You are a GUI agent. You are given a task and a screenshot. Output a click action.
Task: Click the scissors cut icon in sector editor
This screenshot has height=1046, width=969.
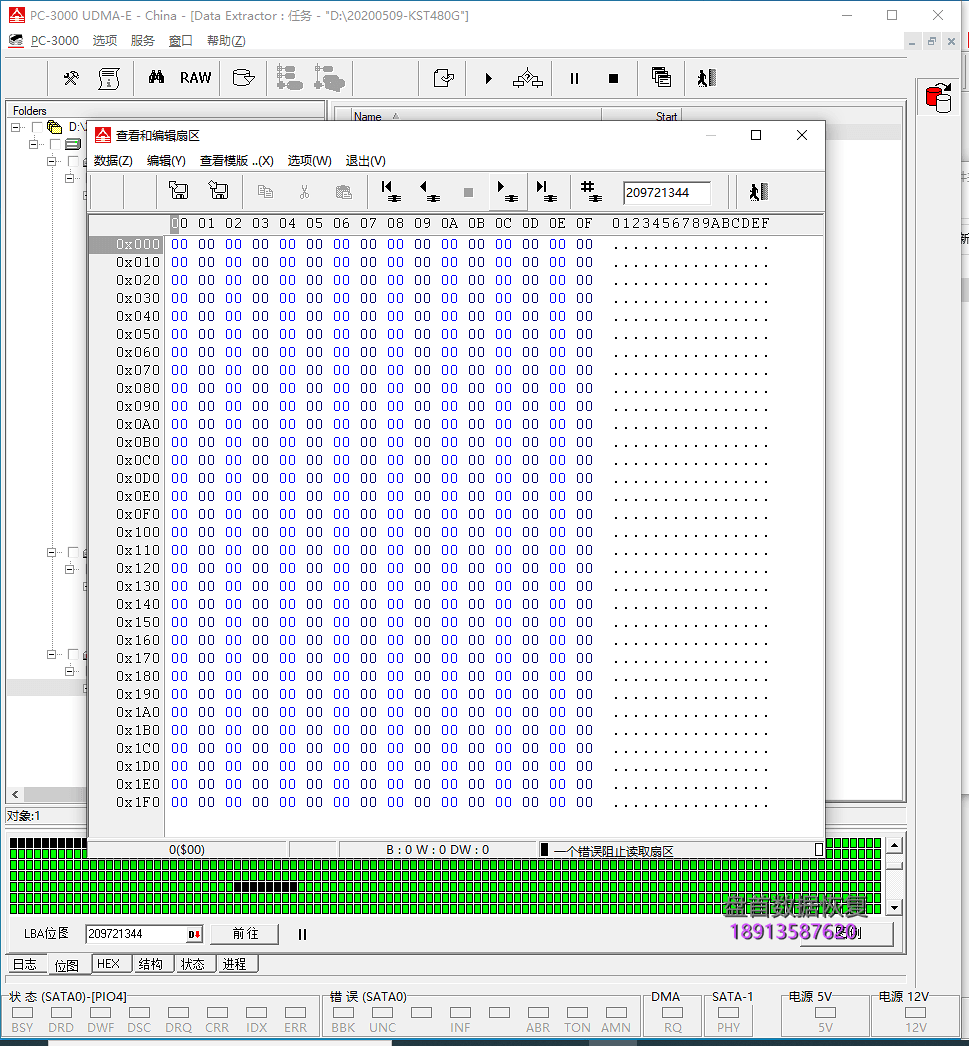click(304, 192)
